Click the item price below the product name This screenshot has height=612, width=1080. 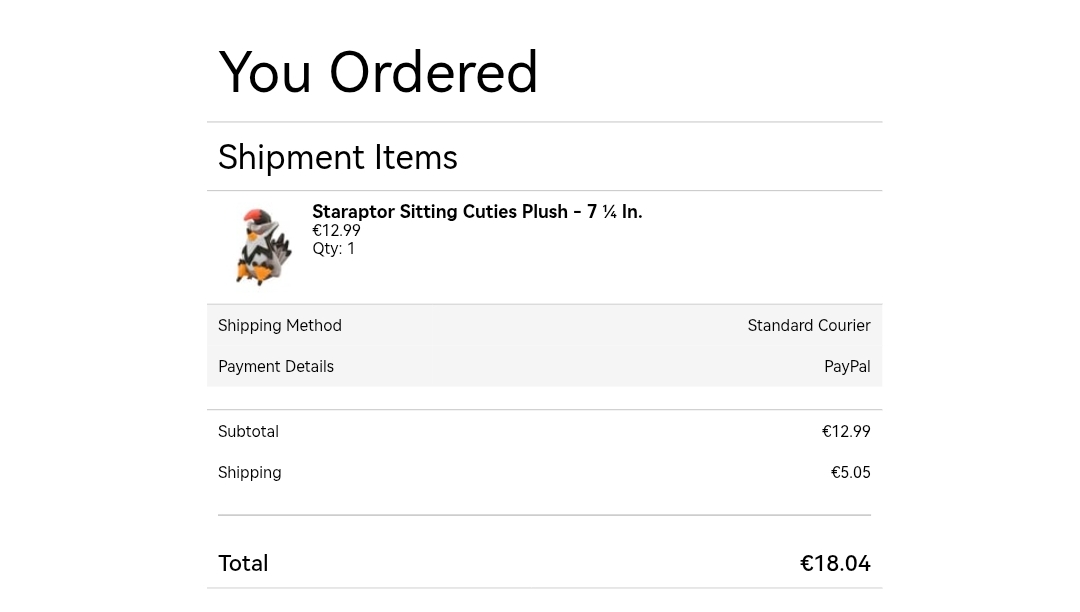[x=336, y=231]
